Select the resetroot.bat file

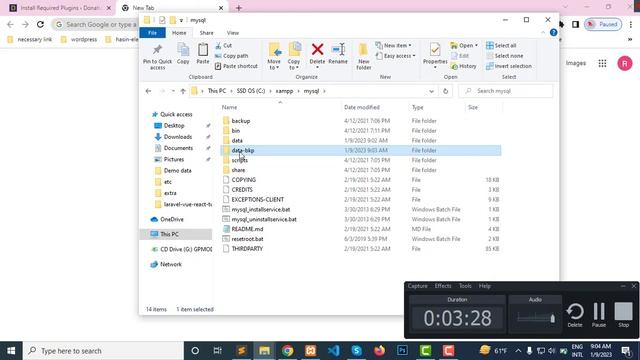pos(247,239)
